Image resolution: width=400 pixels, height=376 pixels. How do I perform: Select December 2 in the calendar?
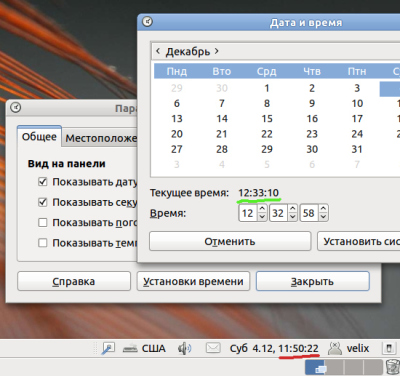(x=312, y=88)
